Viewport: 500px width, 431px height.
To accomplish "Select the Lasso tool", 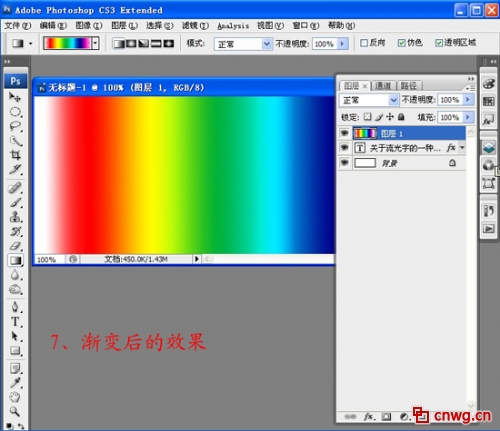I will point(15,126).
